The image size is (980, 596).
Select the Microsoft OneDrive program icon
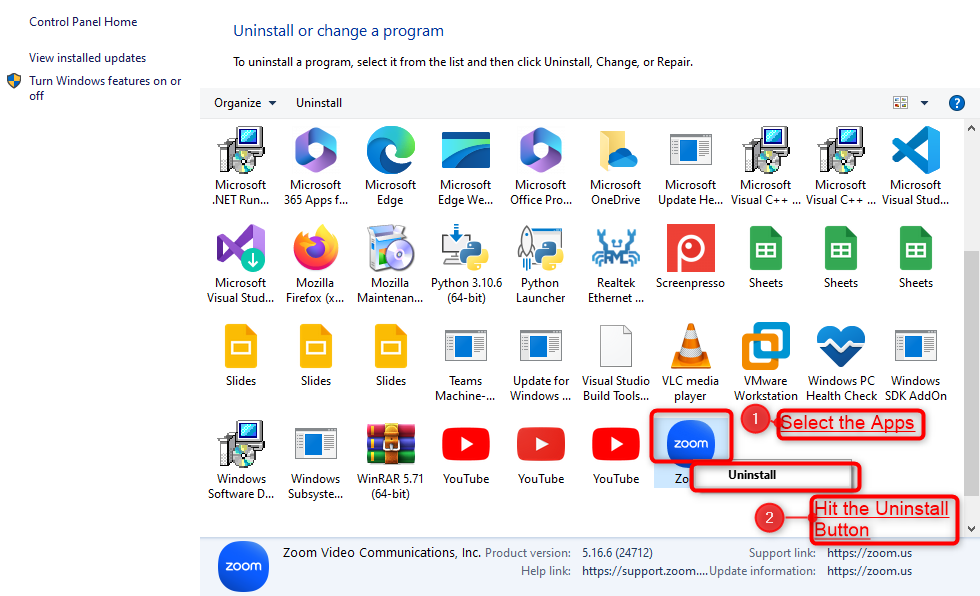615,151
